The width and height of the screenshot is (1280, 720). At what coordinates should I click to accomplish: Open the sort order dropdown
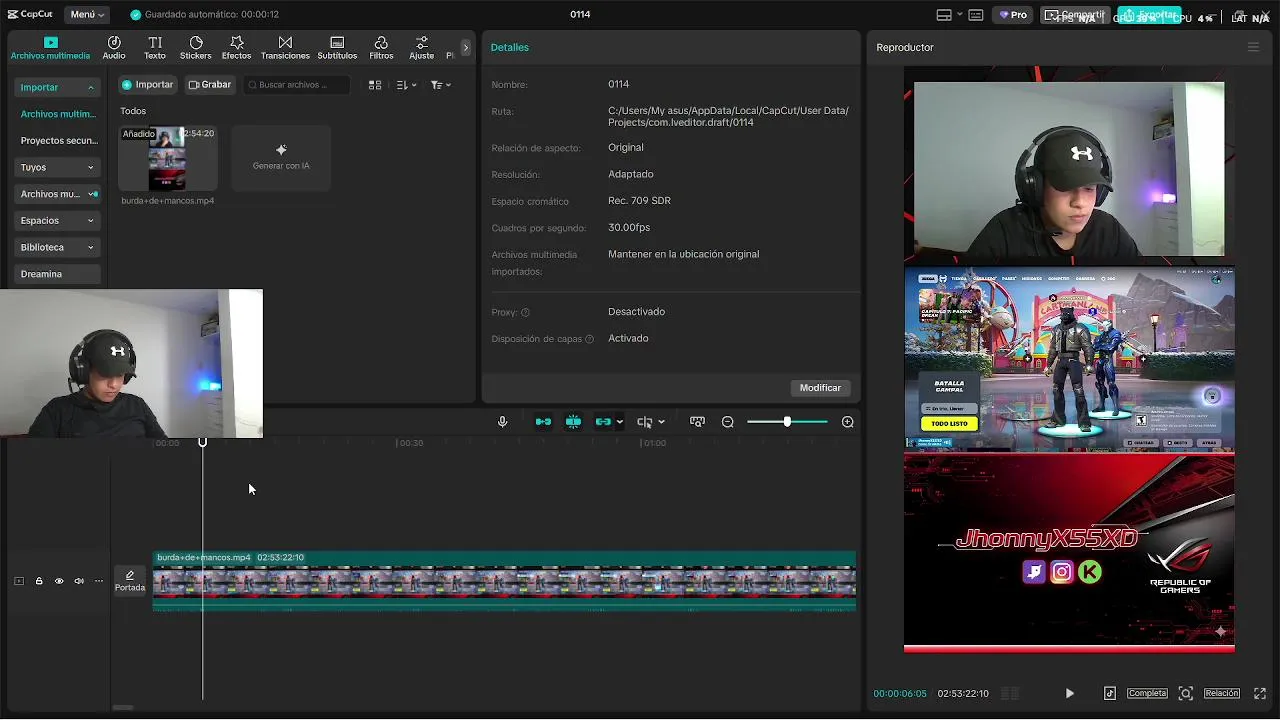coord(406,85)
